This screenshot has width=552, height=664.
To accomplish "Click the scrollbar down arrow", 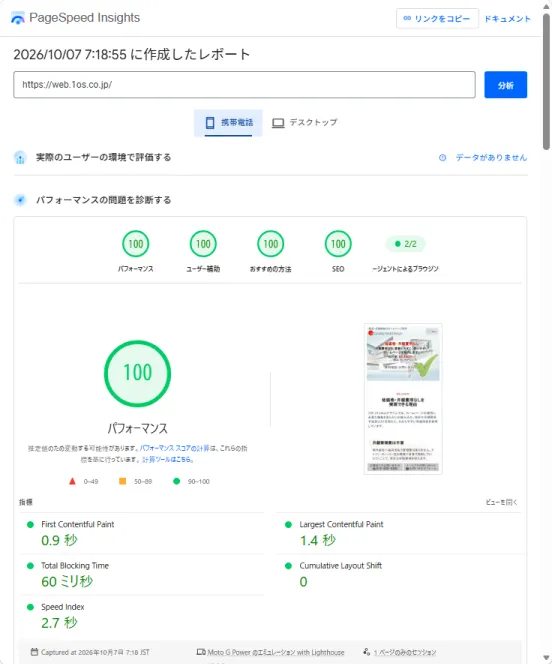I will (x=546, y=658).
